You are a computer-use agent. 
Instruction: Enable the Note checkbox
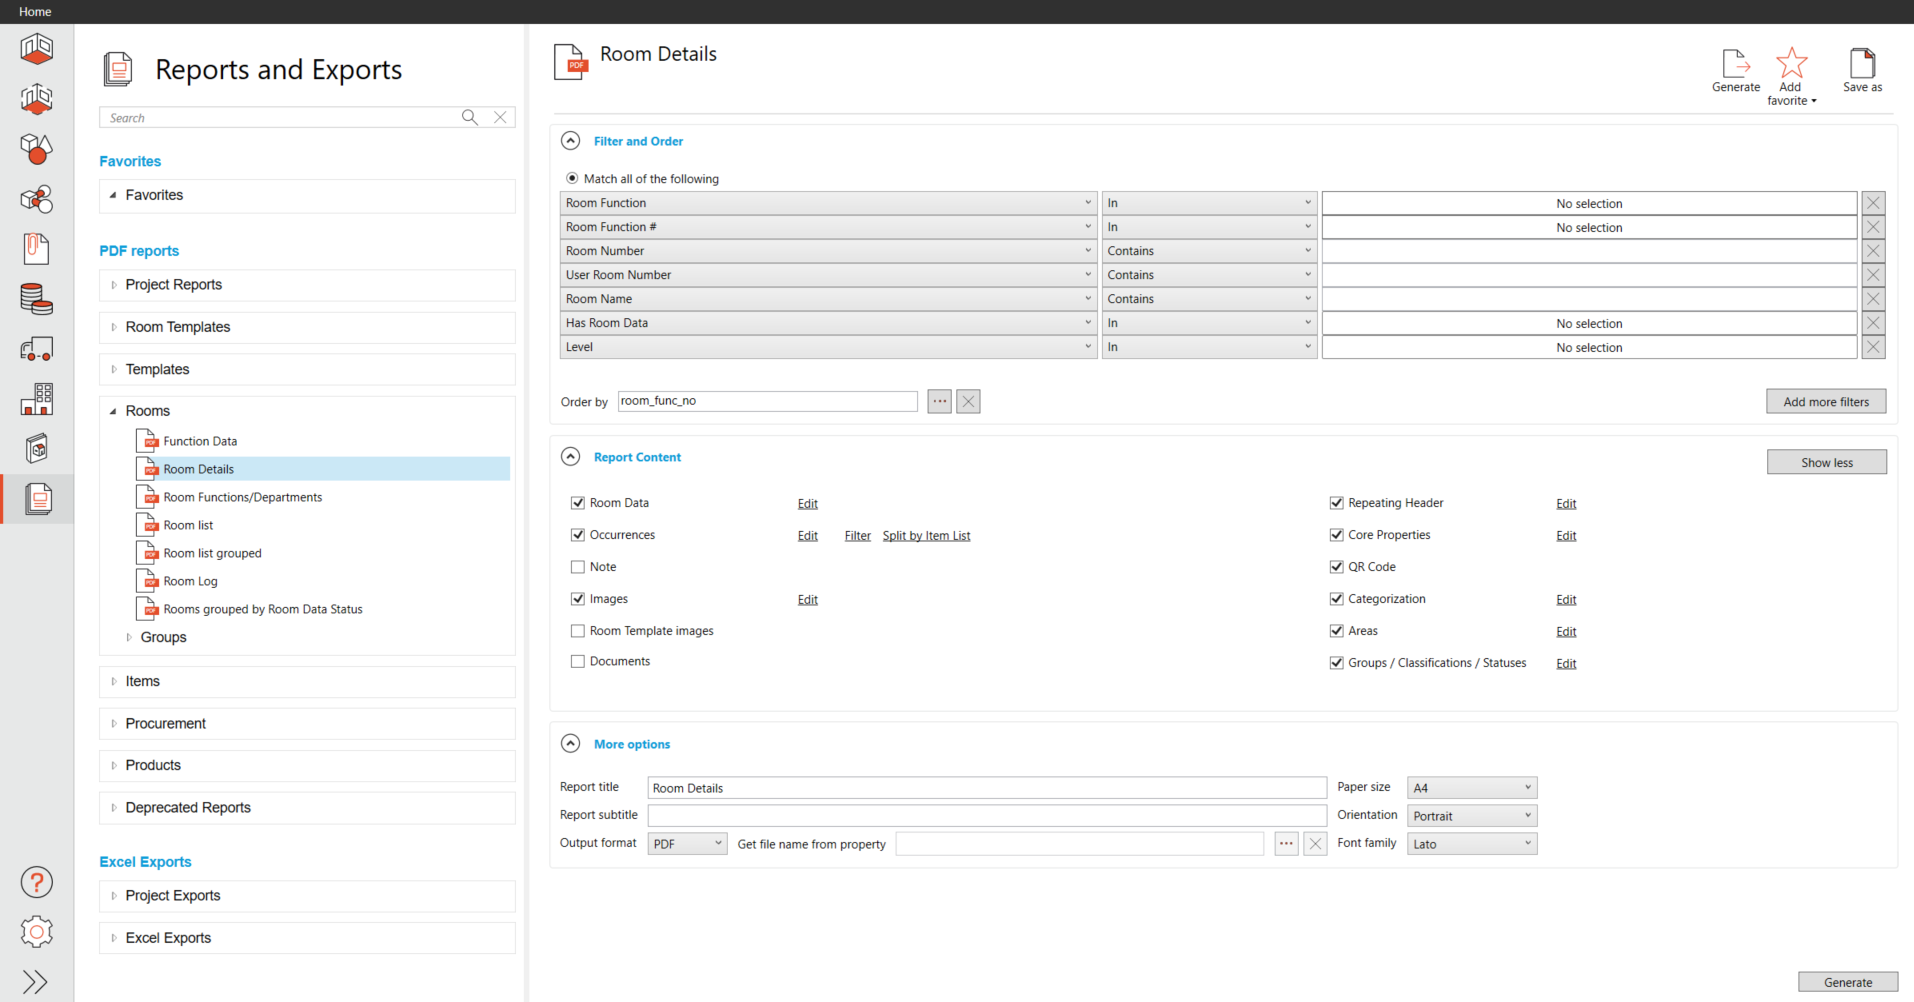point(578,567)
